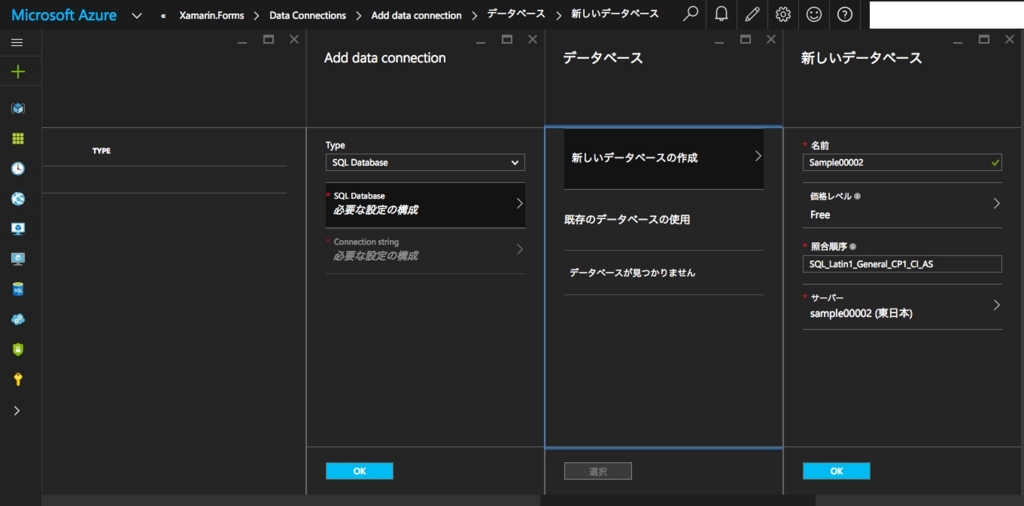
Task: Minimize the データベース blade
Action: tap(719, 41)
